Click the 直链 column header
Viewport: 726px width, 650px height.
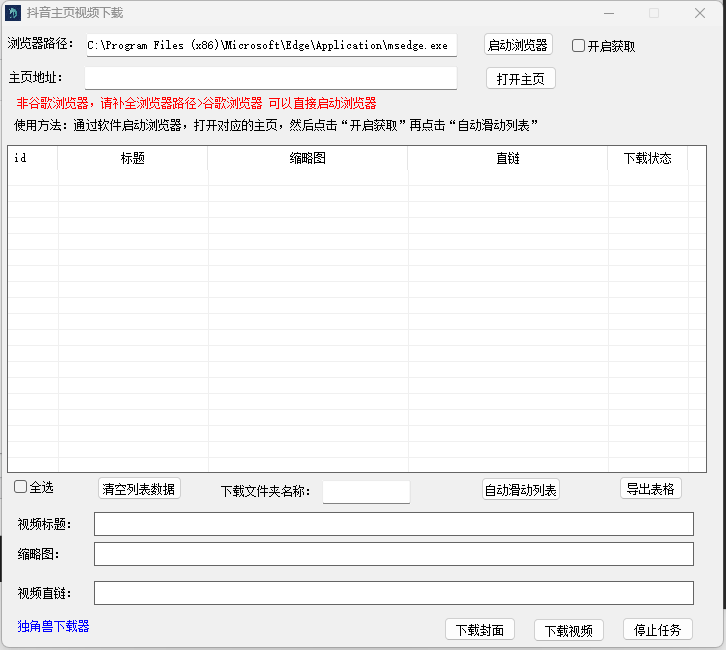tap(507, 159)
